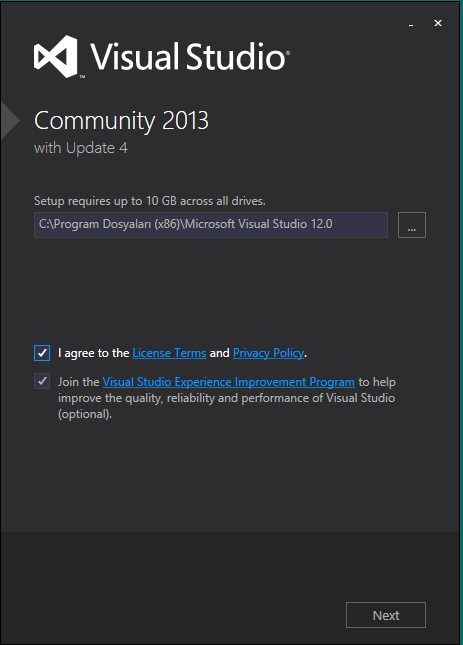Click the "with Update 4" subtitle
Image resolution: width=463 pixels, height=645 pixels.
click(81, 148)
